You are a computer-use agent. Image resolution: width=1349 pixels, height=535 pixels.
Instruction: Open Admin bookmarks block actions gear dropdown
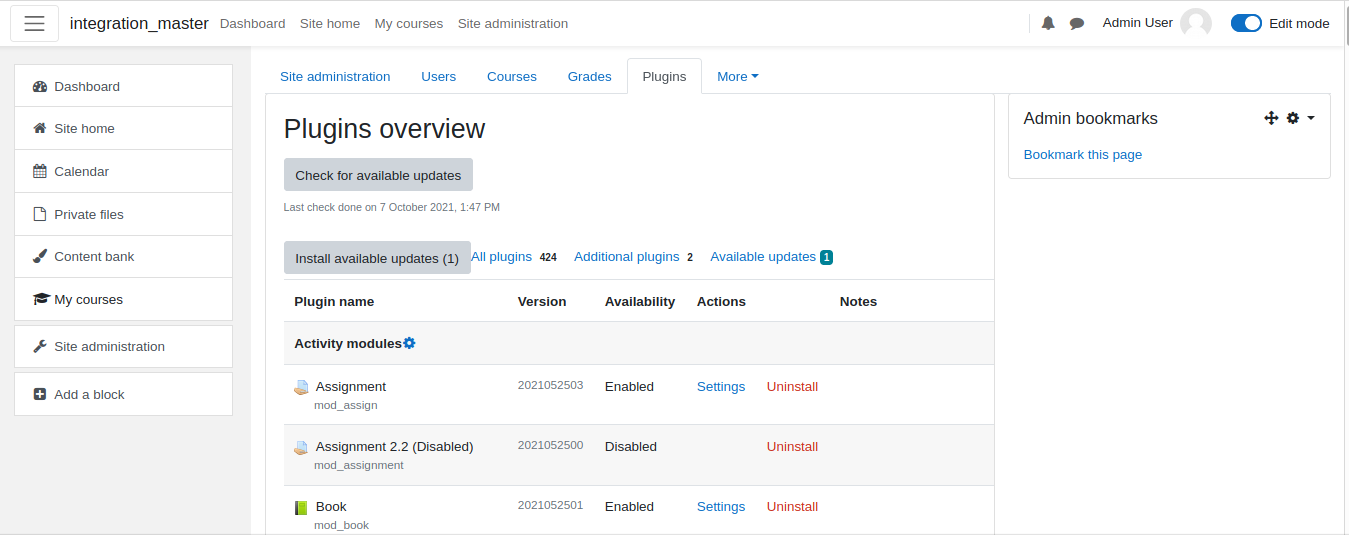pyautogui.click(x=1300, y=118)
